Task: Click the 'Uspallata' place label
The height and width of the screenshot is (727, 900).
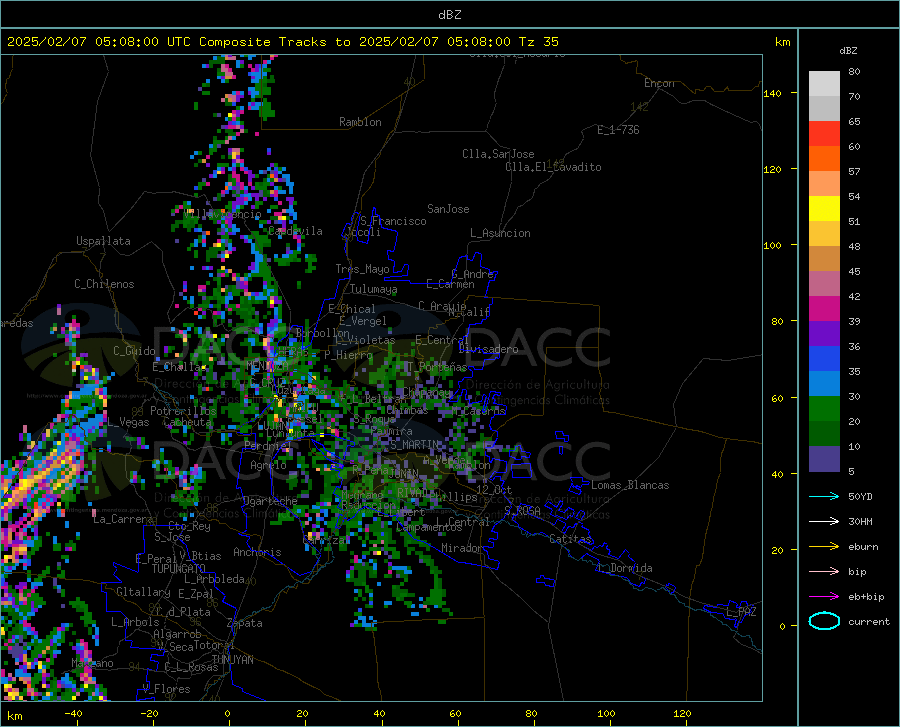Action: point(103,241)
